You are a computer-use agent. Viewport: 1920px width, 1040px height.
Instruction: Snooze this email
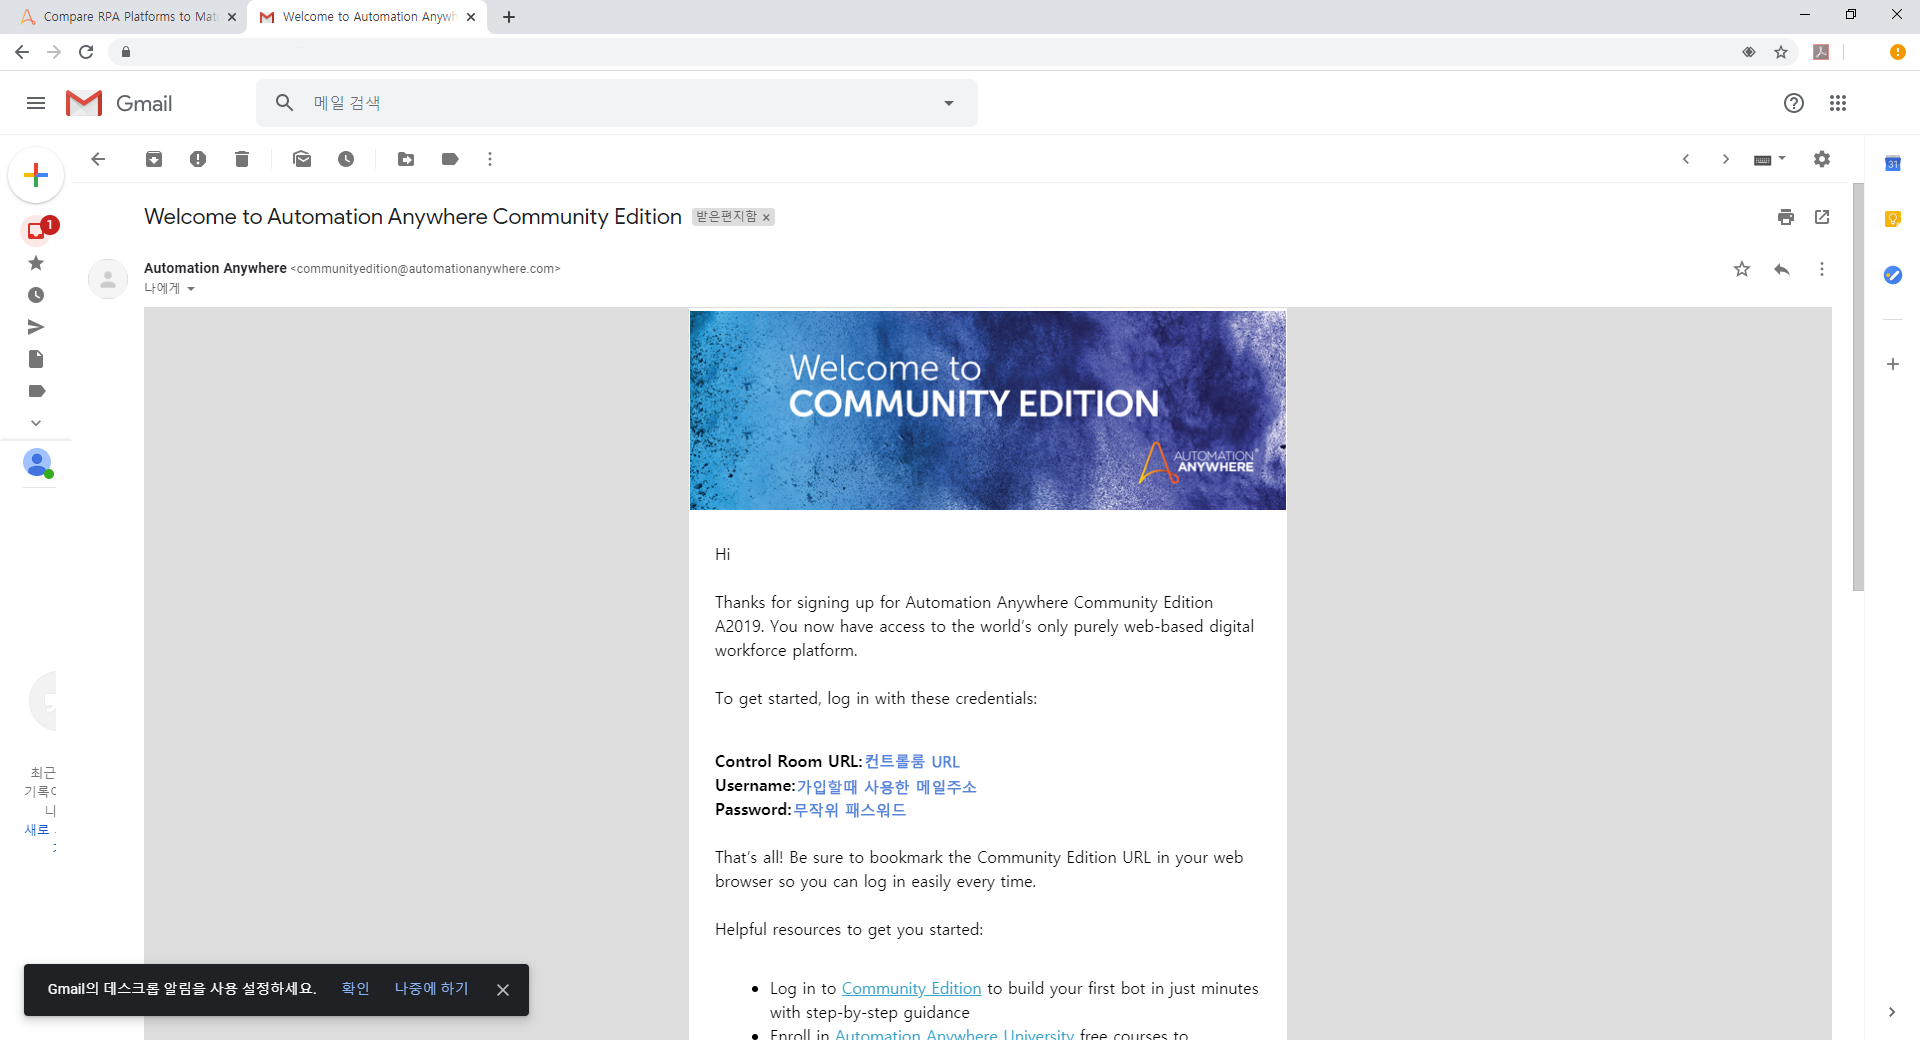pyautogui.click(x=346, y=159)
